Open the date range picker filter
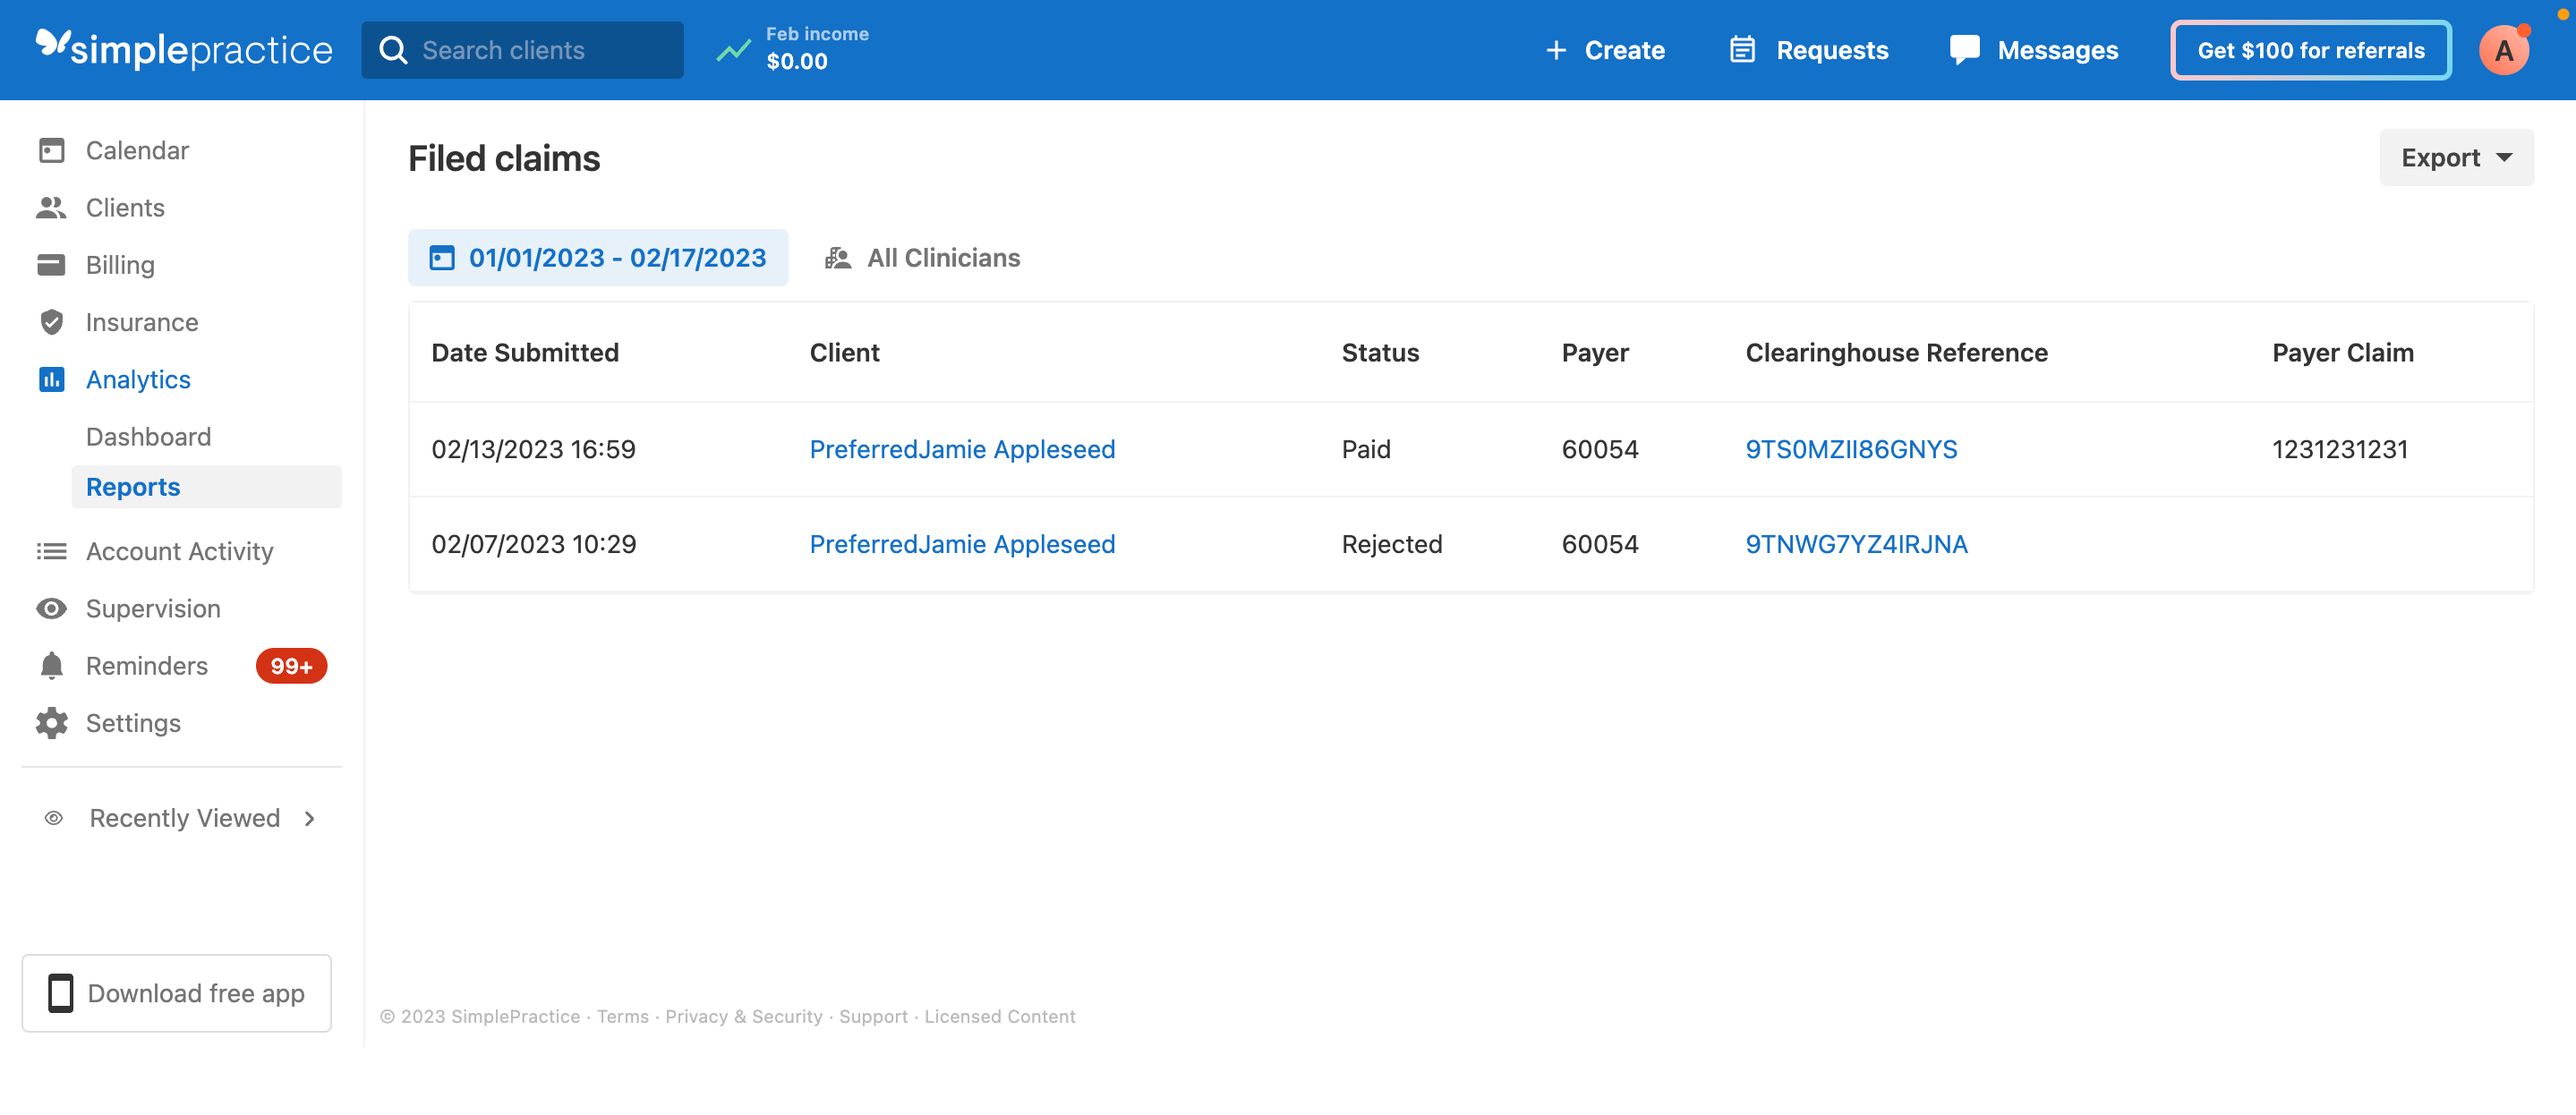The image size is (2576, 1115). (598, 258)
